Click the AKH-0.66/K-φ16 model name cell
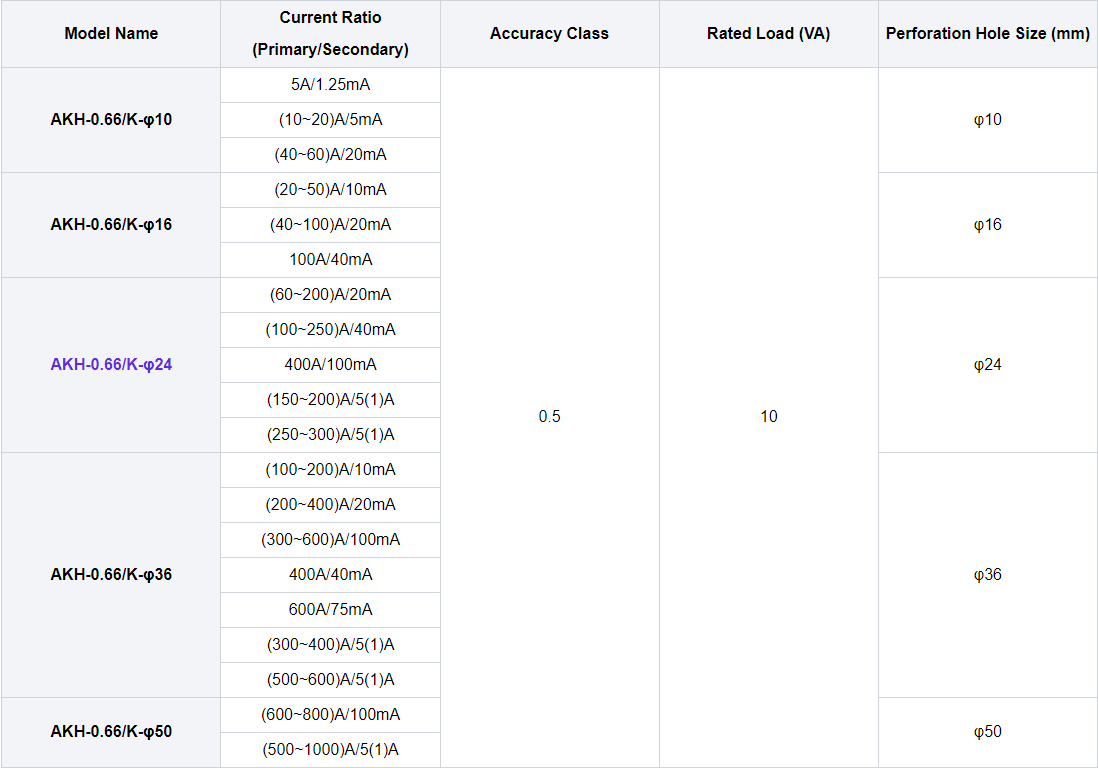 pos(110,224)
